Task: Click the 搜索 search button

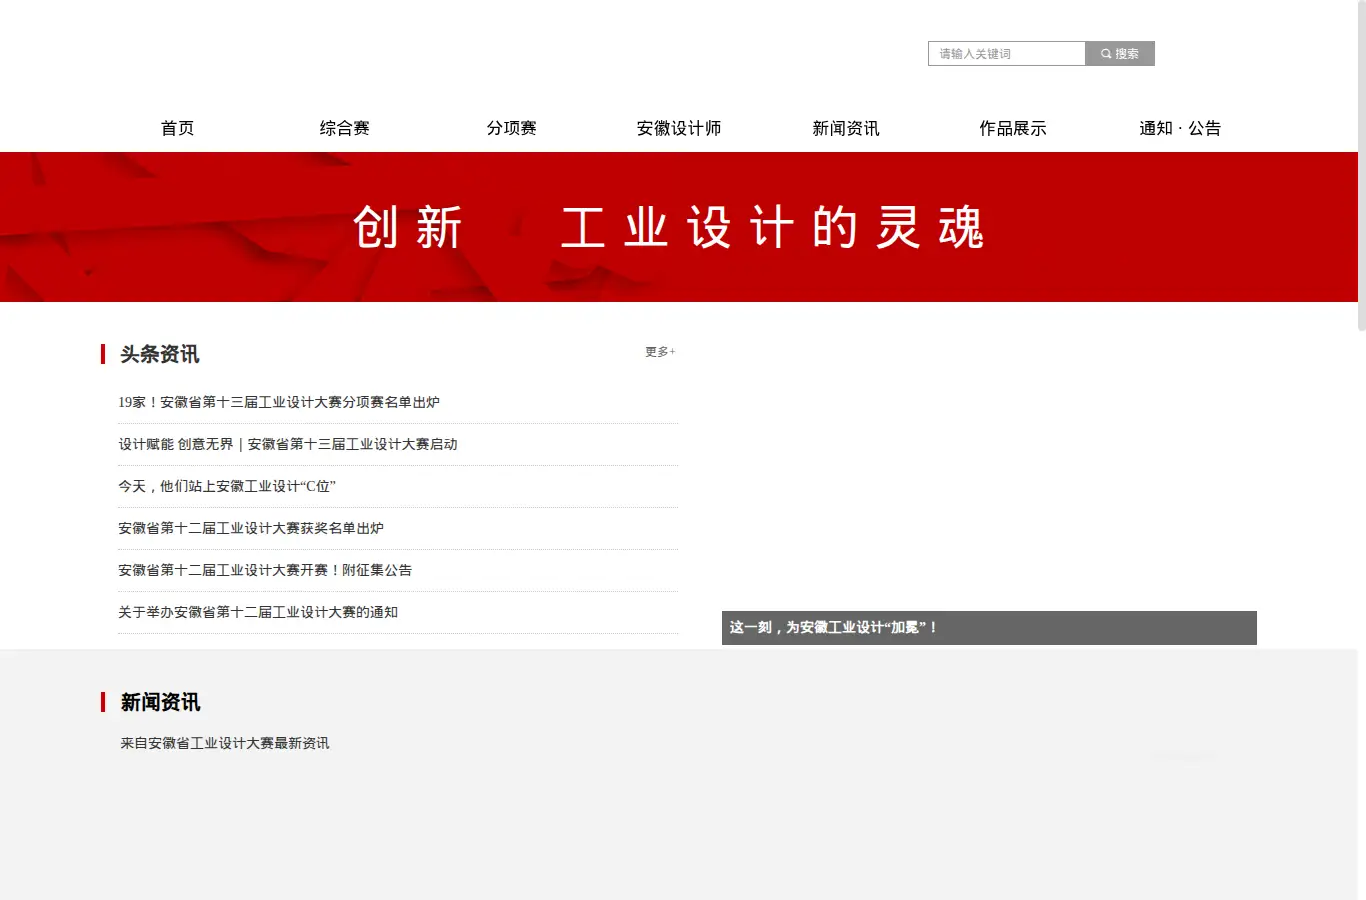Action: pos(1120,54)
